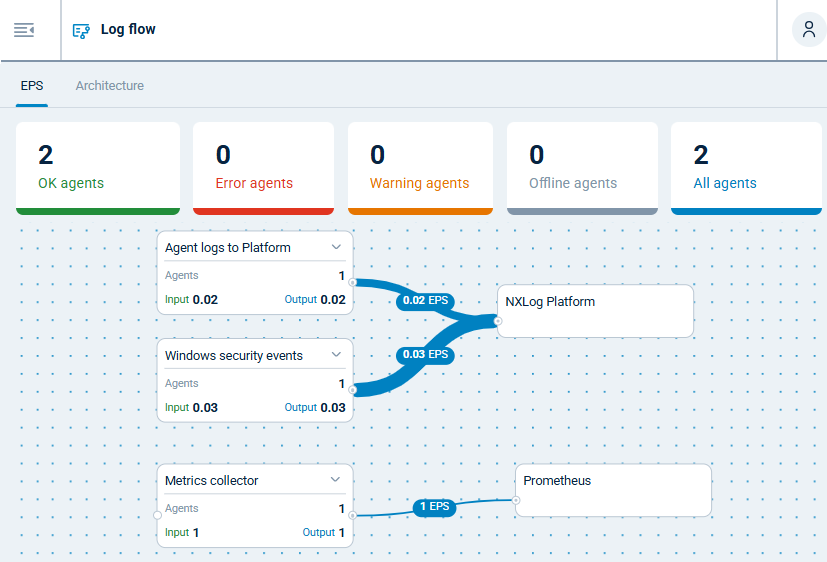This screenshot has height=562, width=827.
Task: Click the 0.03 EPS flow label
Action: (425, 354)
